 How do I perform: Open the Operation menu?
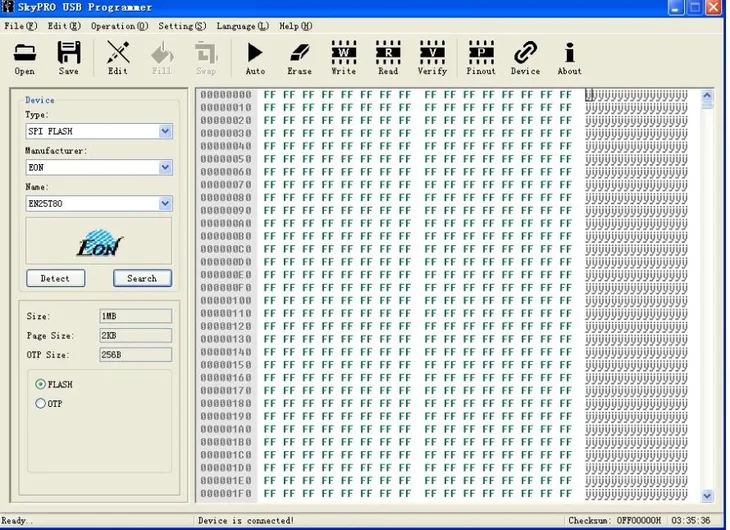point(119,26)
